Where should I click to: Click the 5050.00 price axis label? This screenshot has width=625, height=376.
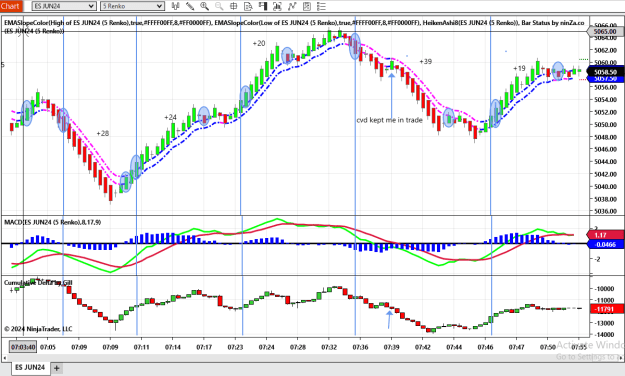605,125
